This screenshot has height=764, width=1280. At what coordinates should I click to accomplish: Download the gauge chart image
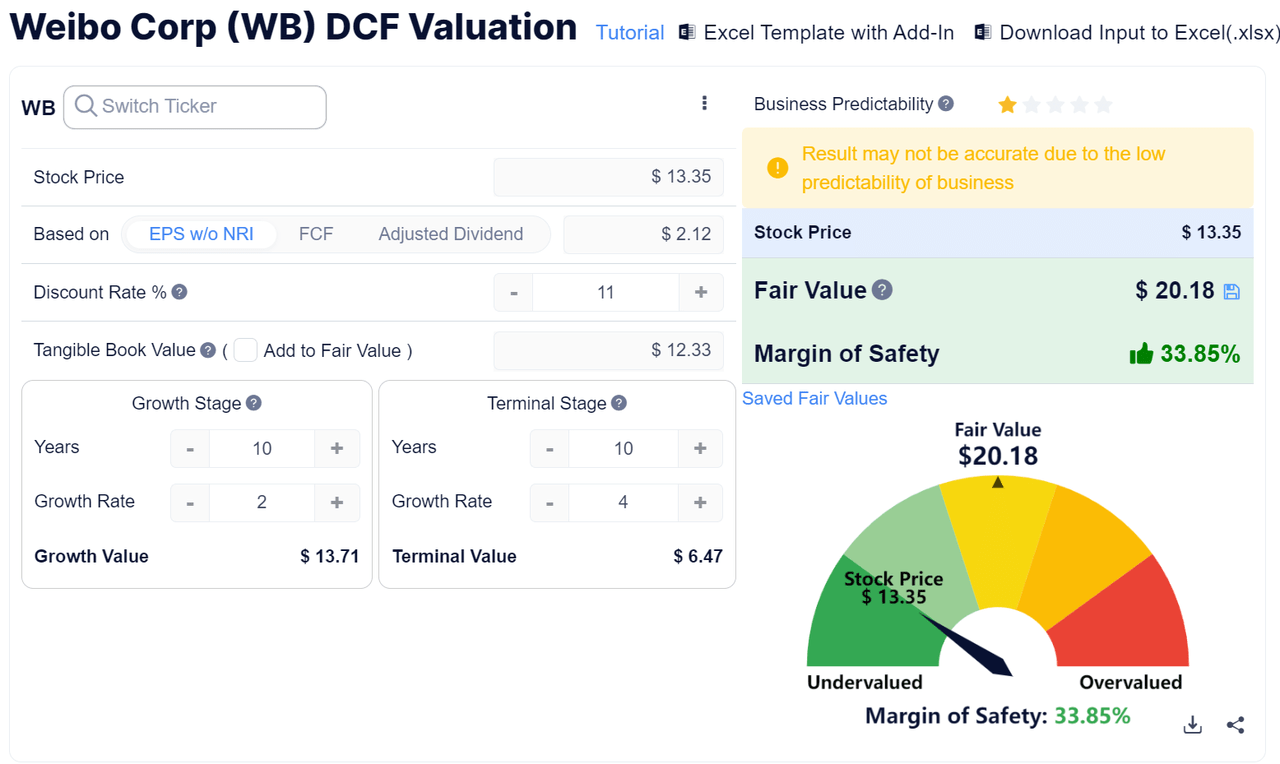click(x=1192, y=724)
